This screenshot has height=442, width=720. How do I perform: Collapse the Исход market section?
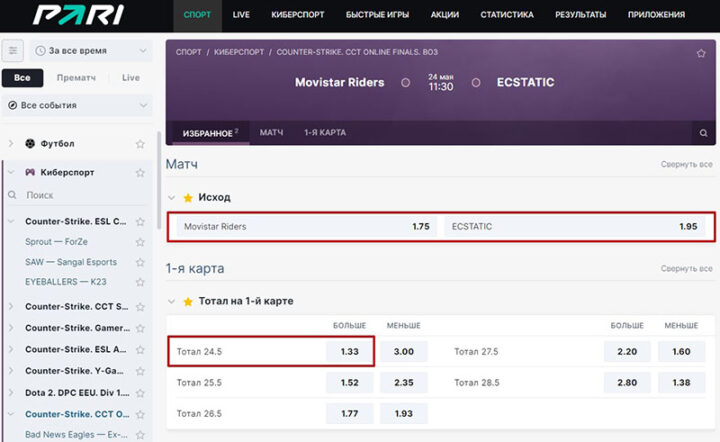coord(173,198)
